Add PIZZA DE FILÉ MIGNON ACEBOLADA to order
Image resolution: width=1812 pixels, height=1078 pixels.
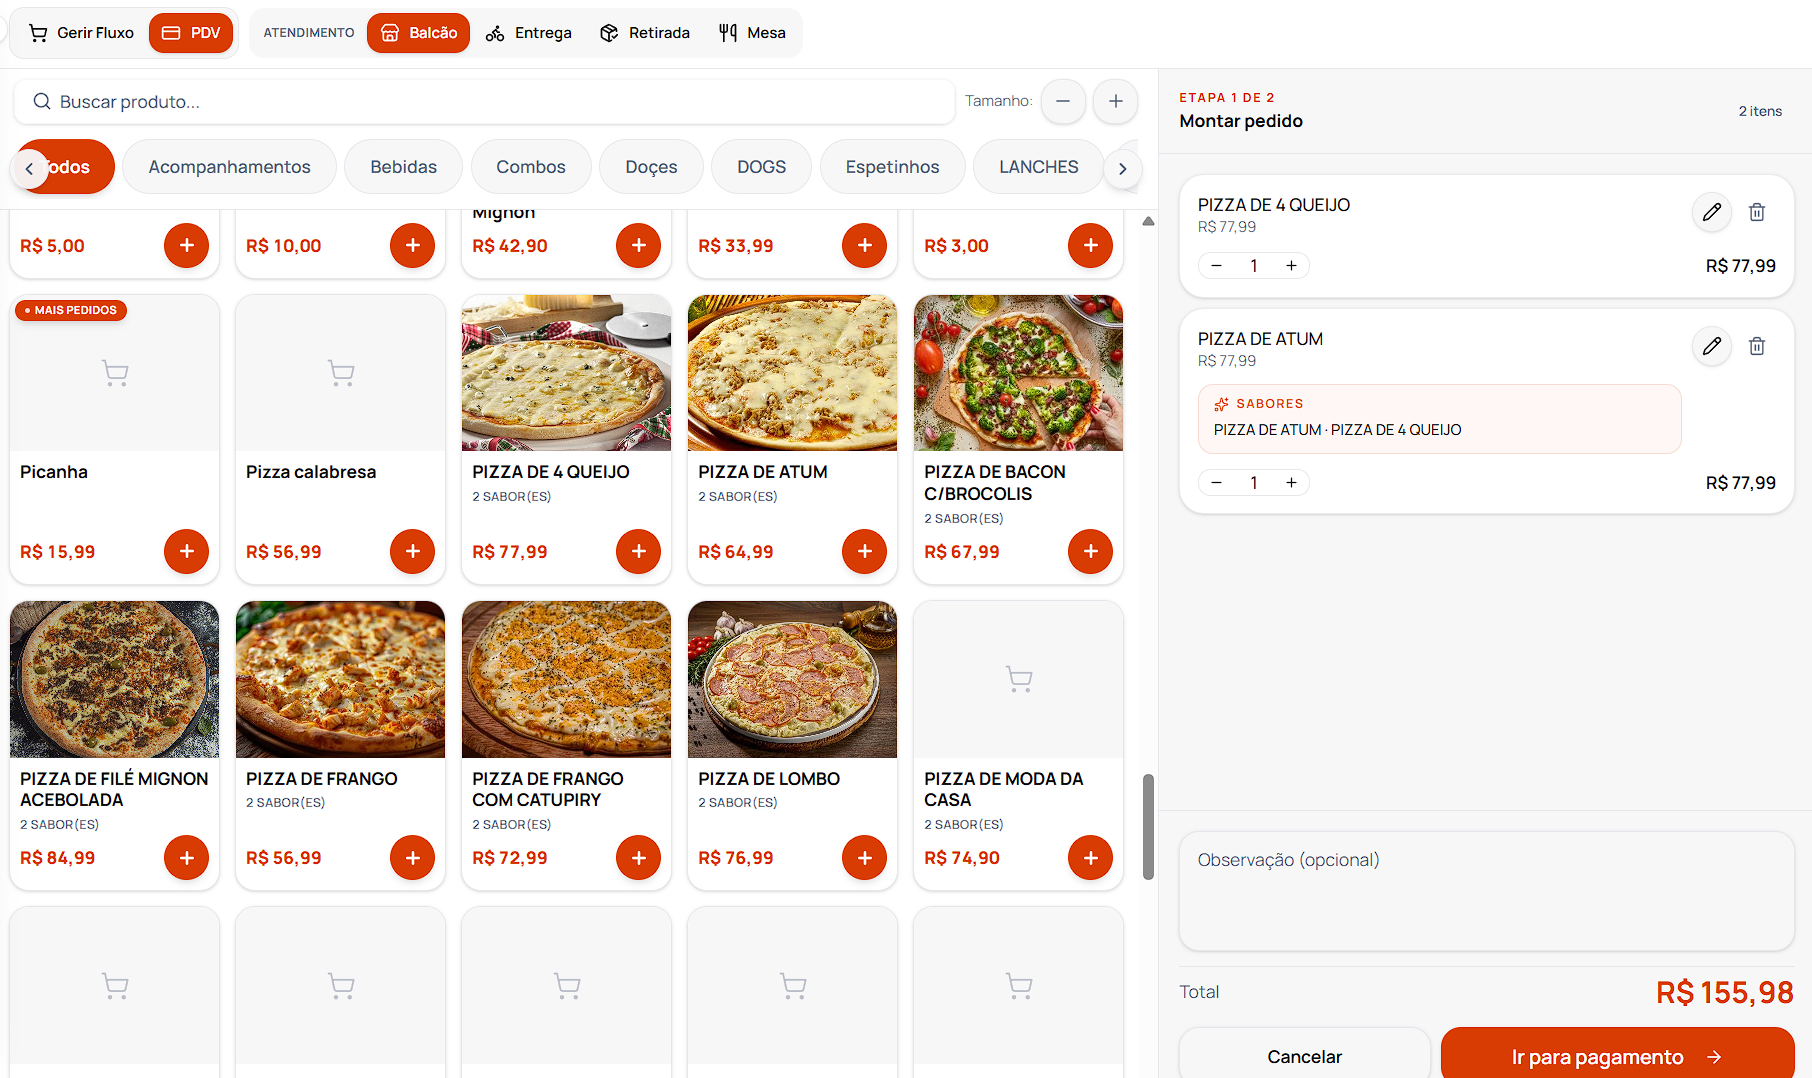(x=187, y=857)
